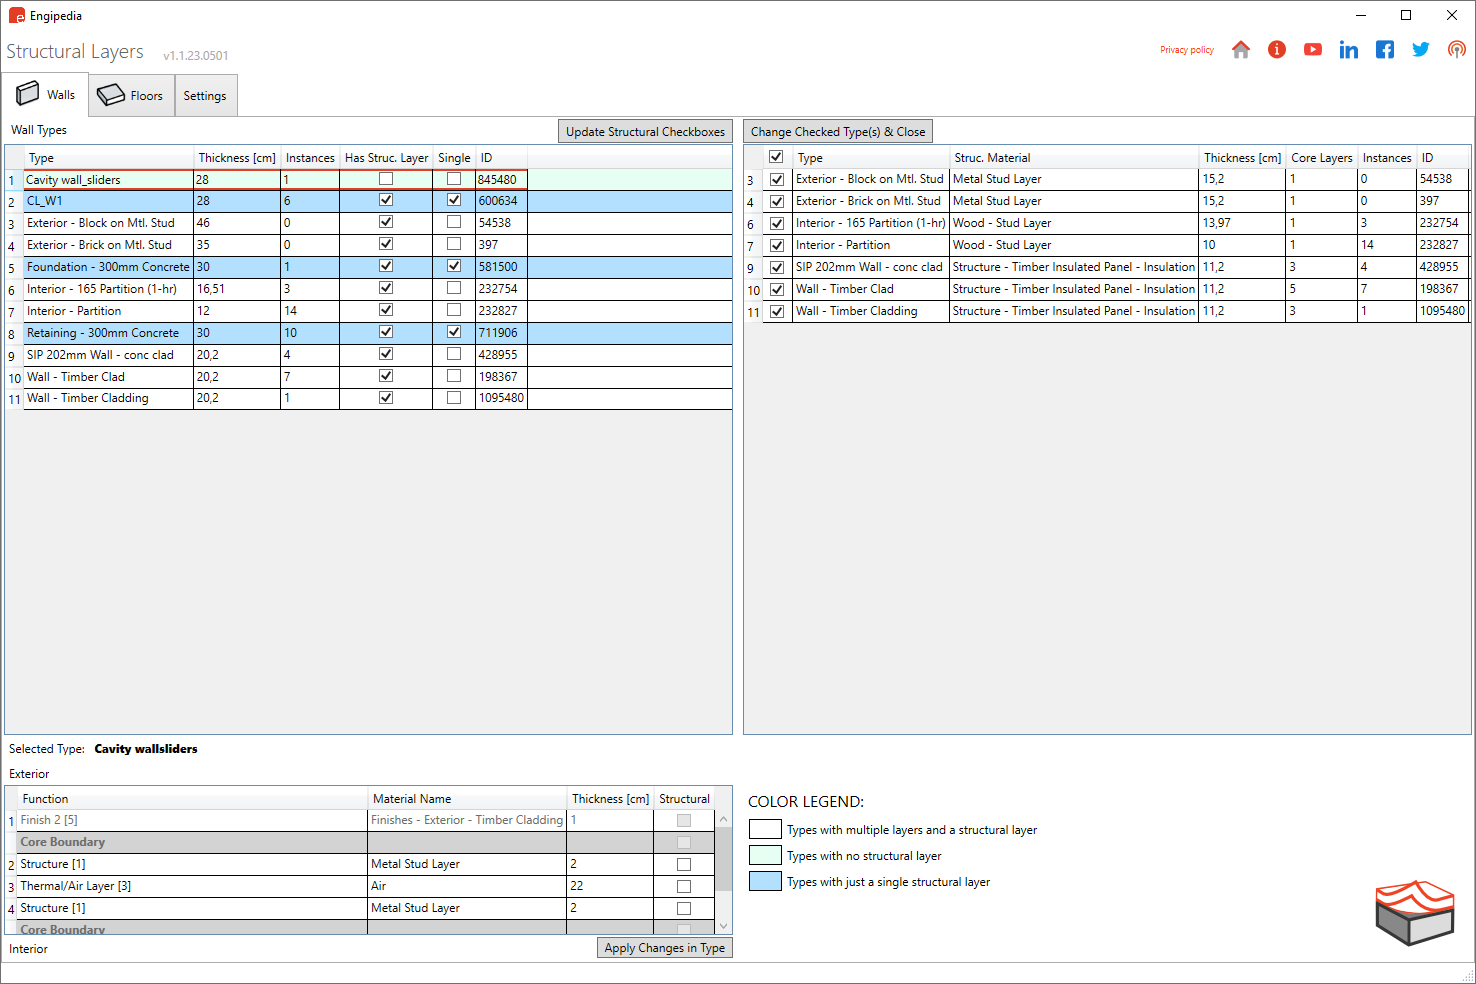Image resolution: width=1476 pixels, height=984 pixels.
Task: Click Metal Stud Layer material for Exterior - Block
Action: [1074, 179]
